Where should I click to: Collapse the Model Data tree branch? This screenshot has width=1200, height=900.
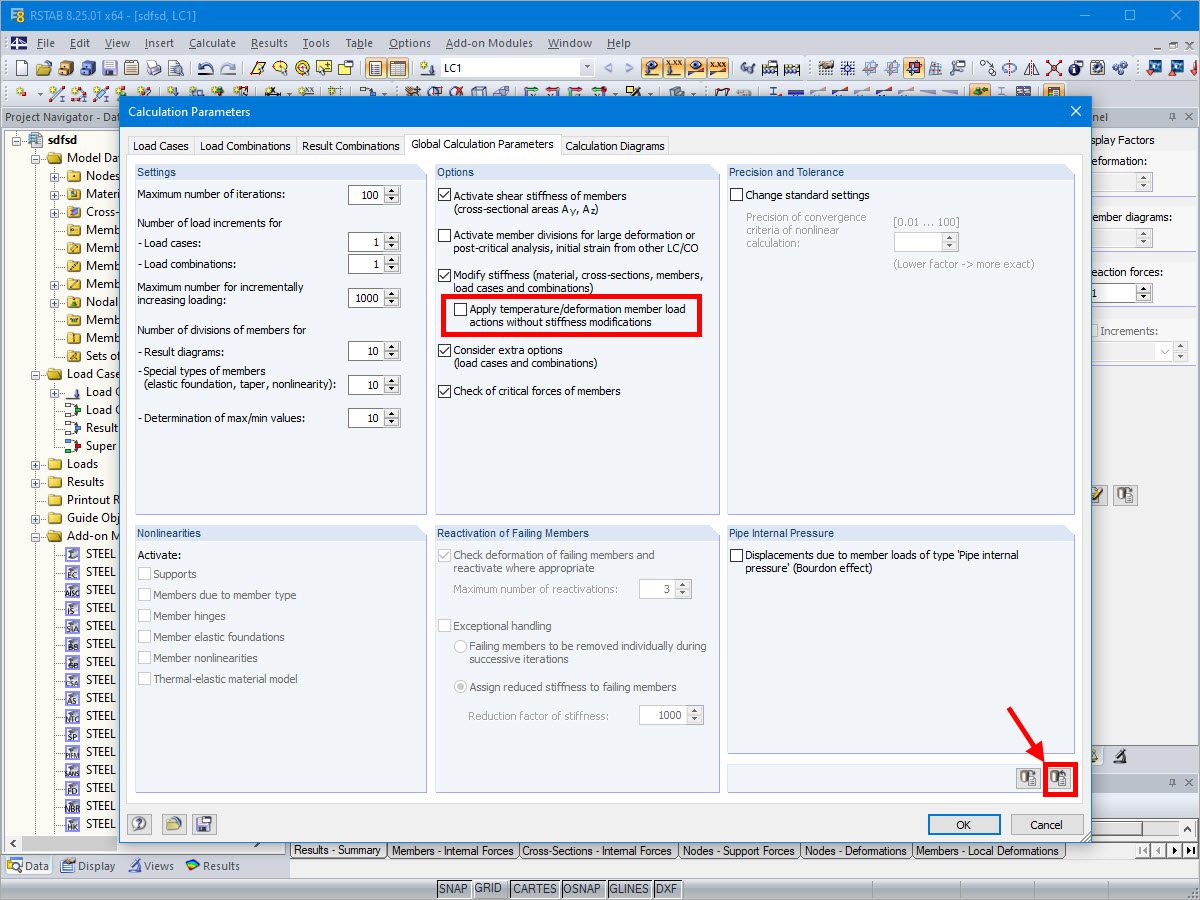click(x=34, y=157)
